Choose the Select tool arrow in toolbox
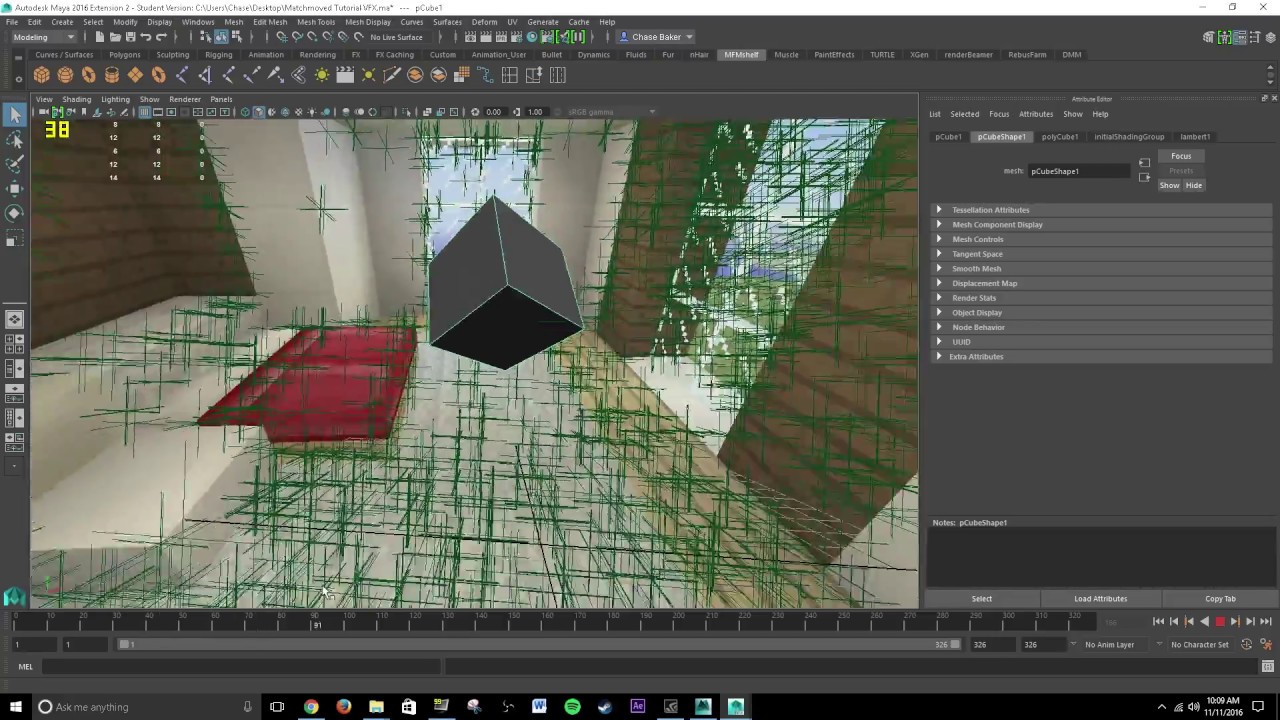The width and height of the screenshot is (1280, 720). (14, 115)
